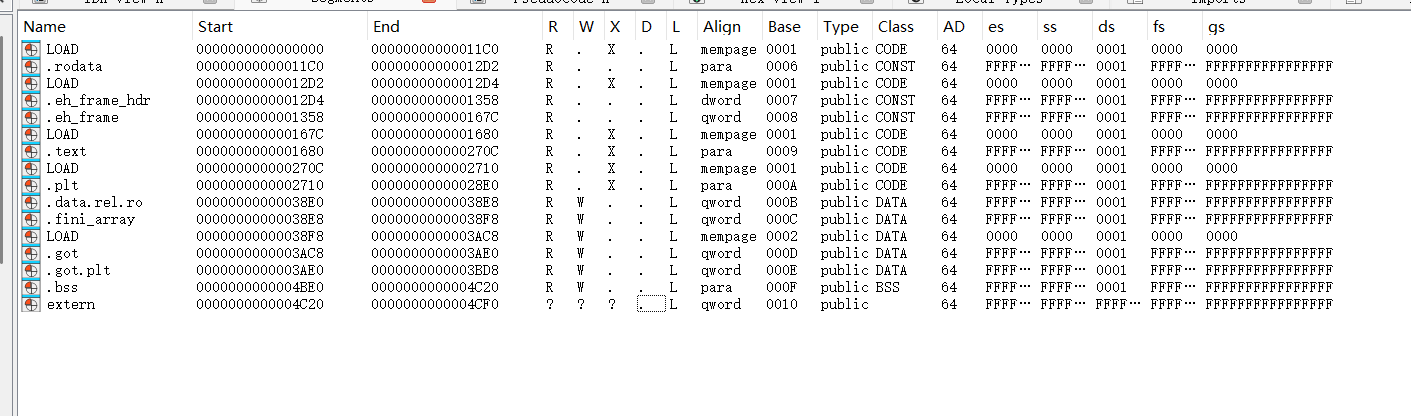
Task: Select the .got segment name
Action: point(62,253)
